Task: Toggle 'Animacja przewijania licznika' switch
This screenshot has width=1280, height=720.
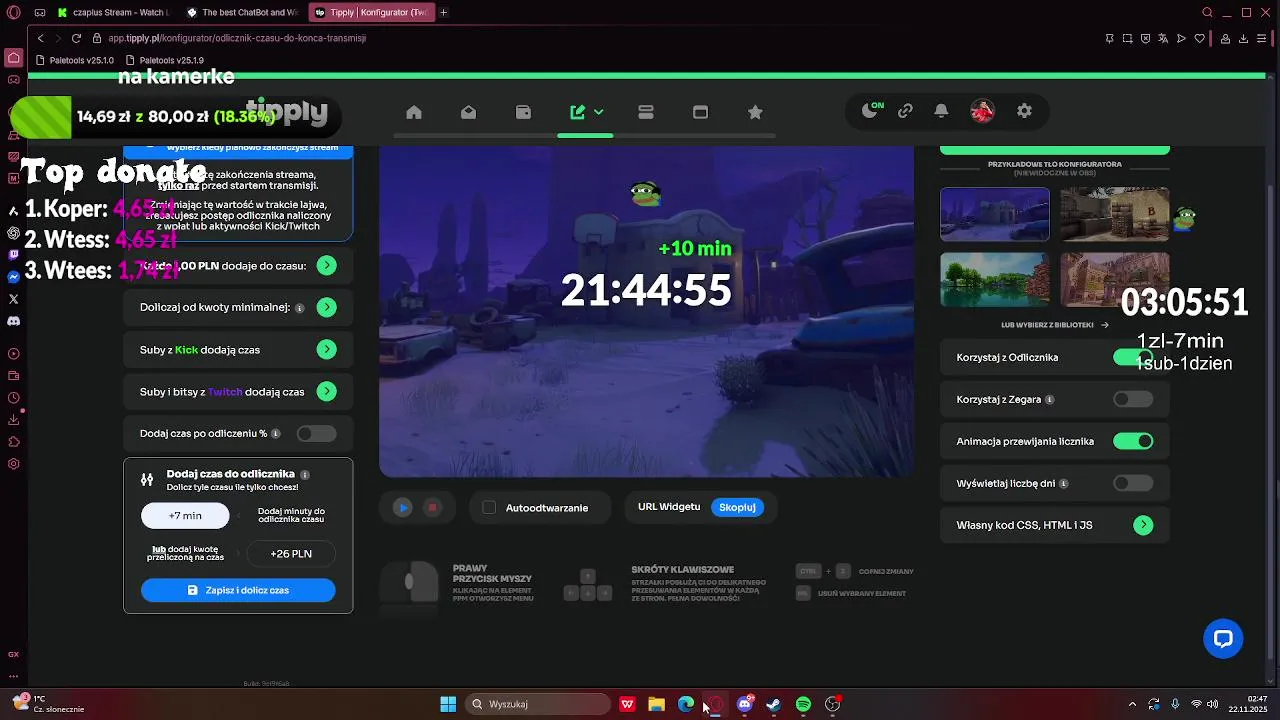Action: (x=1133, y=441)
